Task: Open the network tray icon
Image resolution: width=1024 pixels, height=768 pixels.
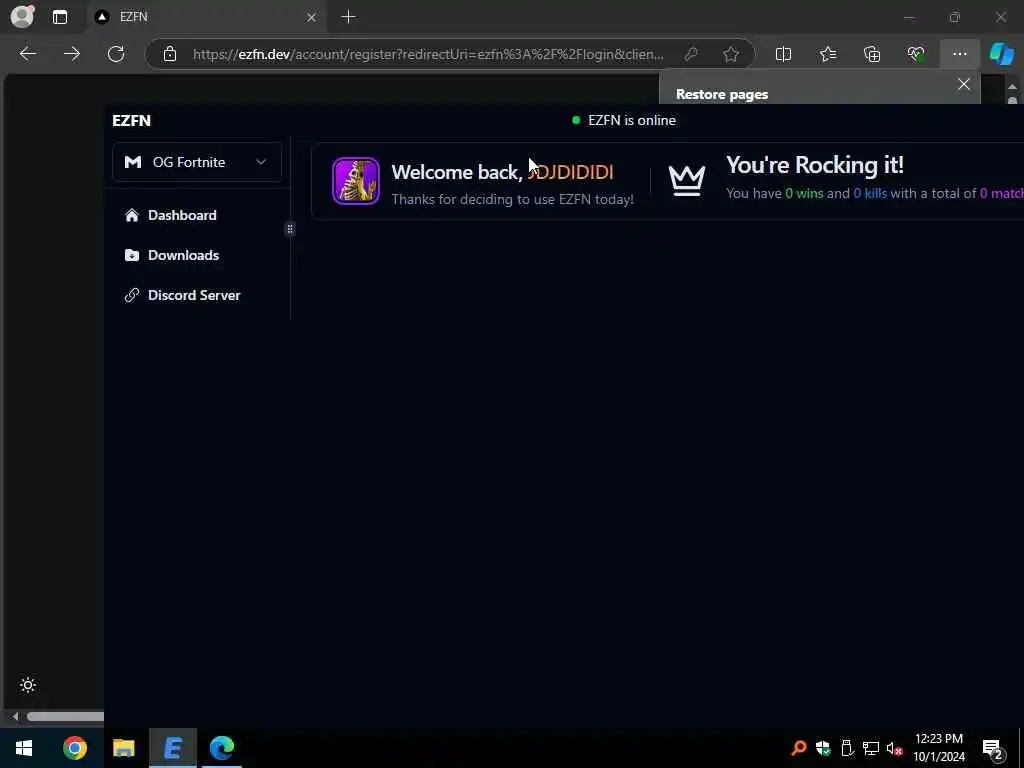Action: 871,748
